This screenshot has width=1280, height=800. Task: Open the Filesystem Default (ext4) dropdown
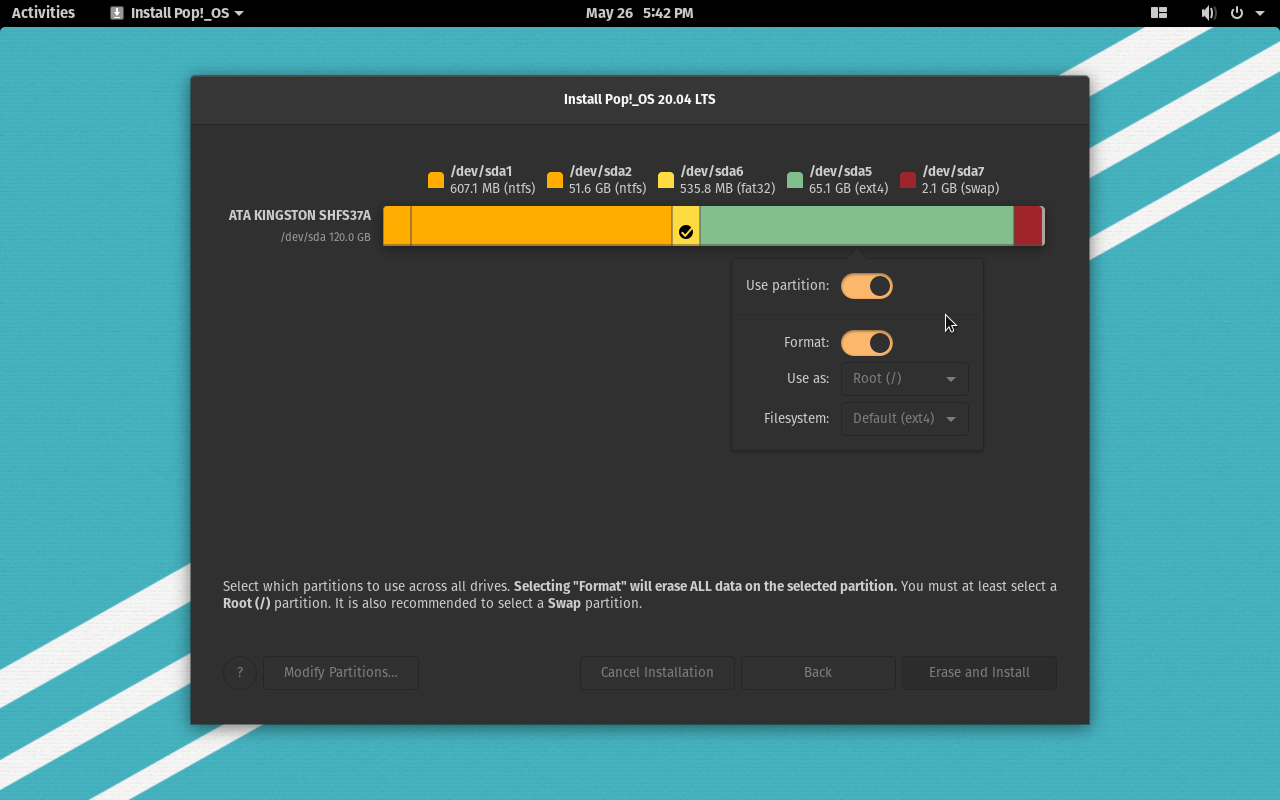(905, 419)
